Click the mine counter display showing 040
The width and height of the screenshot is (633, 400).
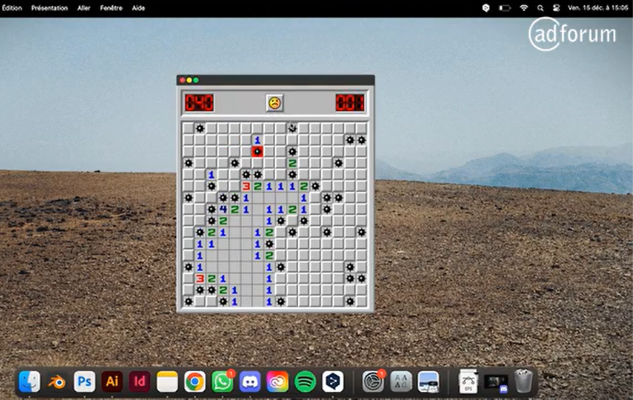click(198, 102)
